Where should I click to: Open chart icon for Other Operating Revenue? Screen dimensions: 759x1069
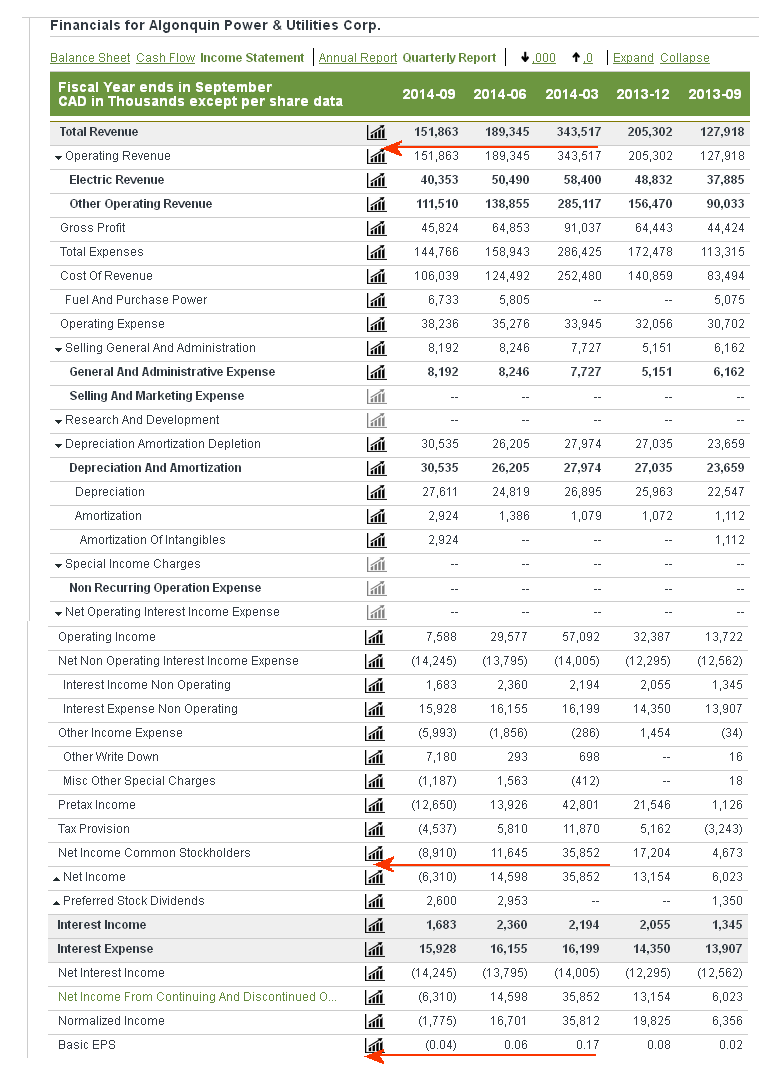pos(376,204)
